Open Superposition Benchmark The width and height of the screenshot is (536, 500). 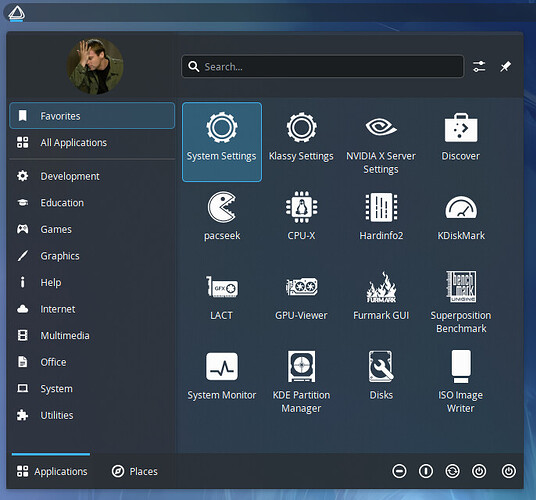(460, 302)
